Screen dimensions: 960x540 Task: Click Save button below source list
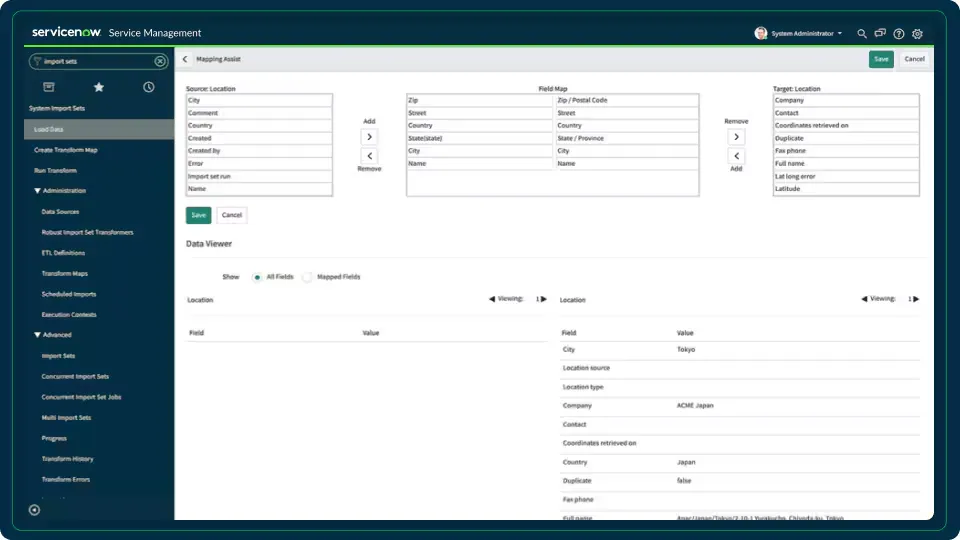click(x=198, y=215)
